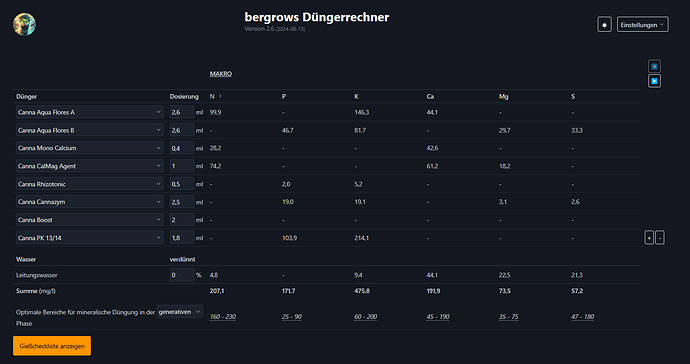Click the Mg sum value 73,5

click(505, 291)
